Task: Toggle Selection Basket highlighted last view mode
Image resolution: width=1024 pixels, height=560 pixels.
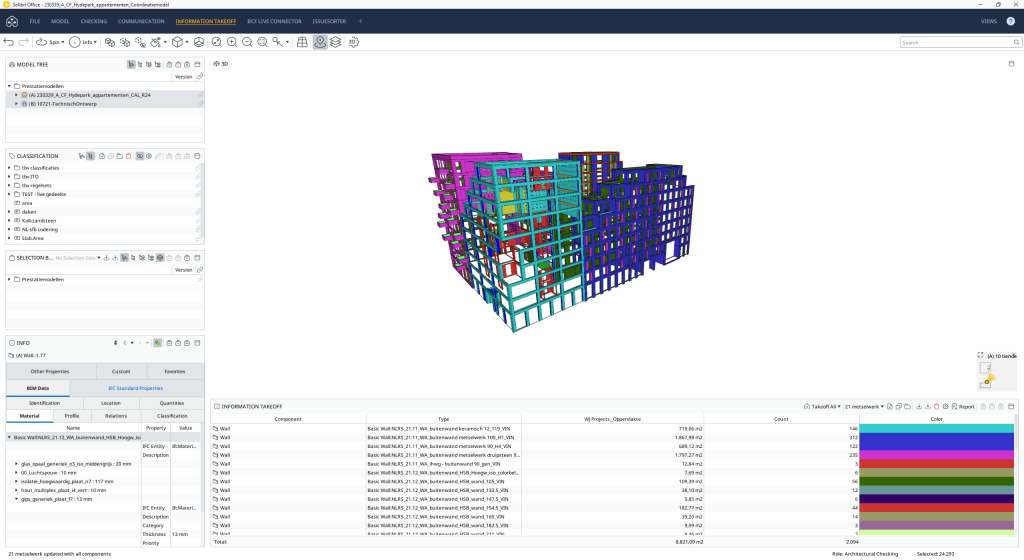Action: tap(160, 258)
